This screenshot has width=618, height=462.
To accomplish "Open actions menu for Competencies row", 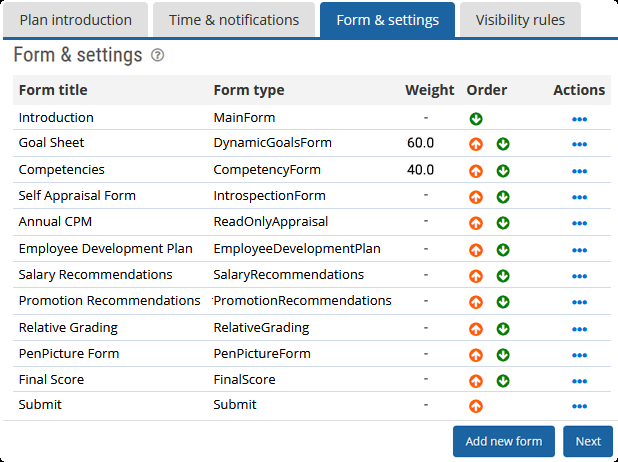I will (579, 171).
